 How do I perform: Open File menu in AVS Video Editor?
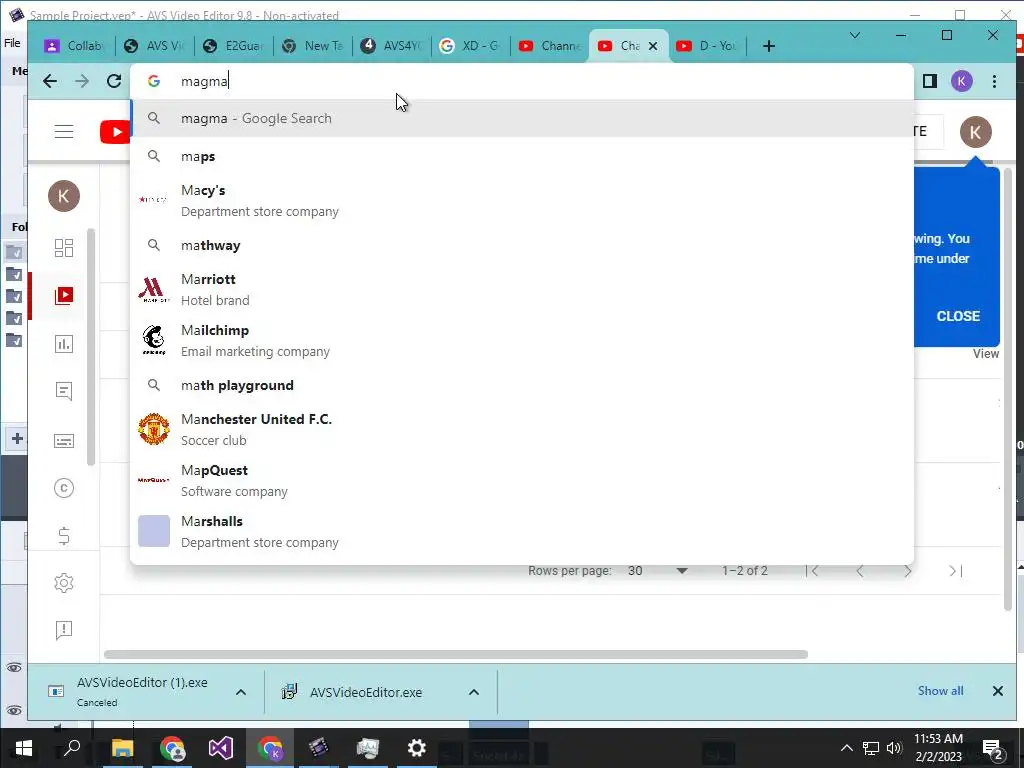[x=12, y=43]
